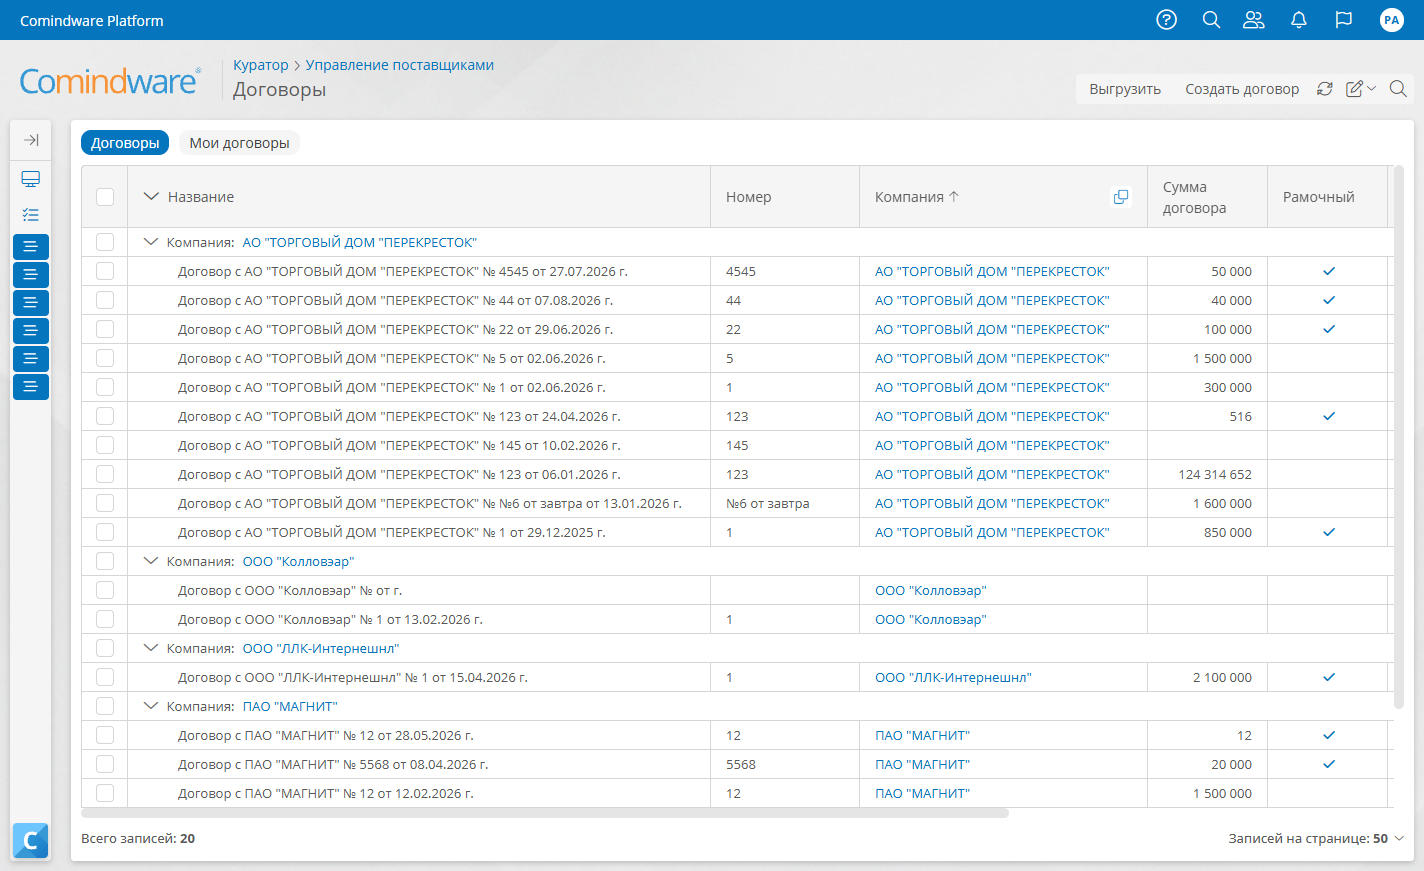Click the Выгрузить button
The height and width of the screenshot is (871, 1424).
pyautogui.click(x=1125, y=89)
